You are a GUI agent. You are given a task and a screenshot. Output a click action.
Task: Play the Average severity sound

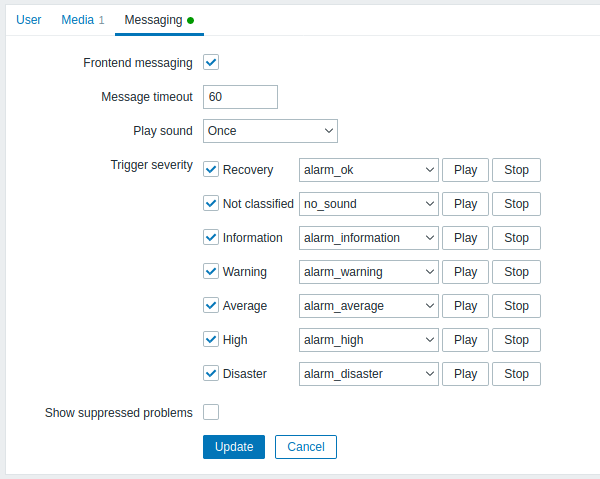pyautogui.click(x=465, y=306)
